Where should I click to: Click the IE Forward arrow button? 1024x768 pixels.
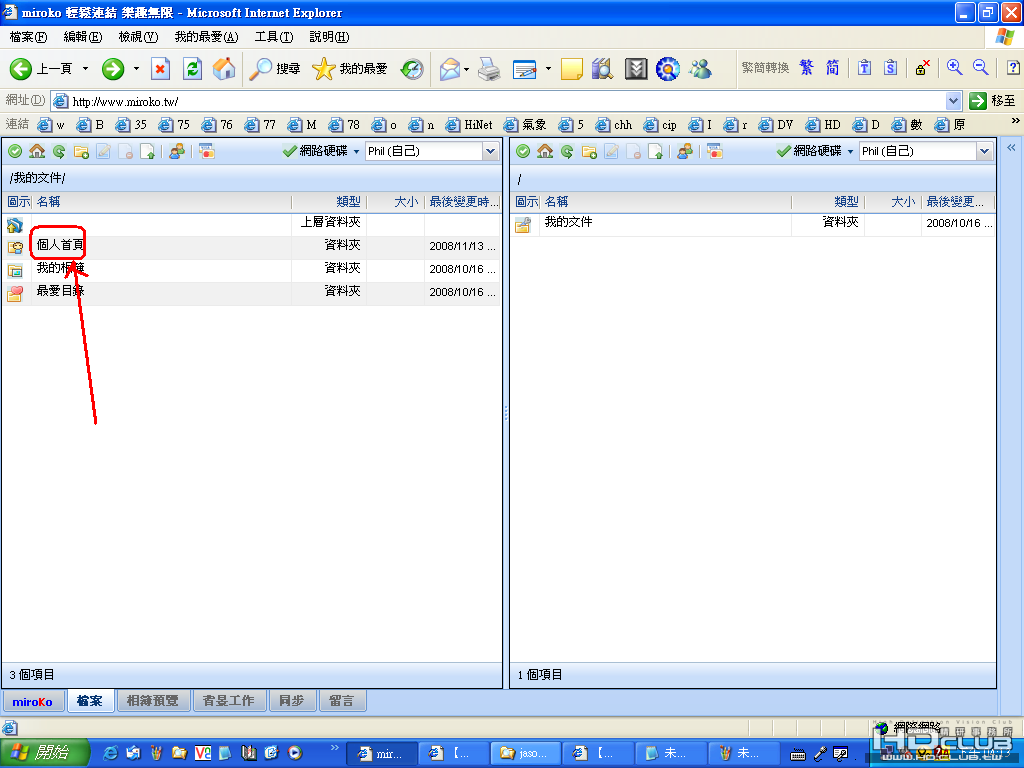pyautogui.click(x=113, y=69)
